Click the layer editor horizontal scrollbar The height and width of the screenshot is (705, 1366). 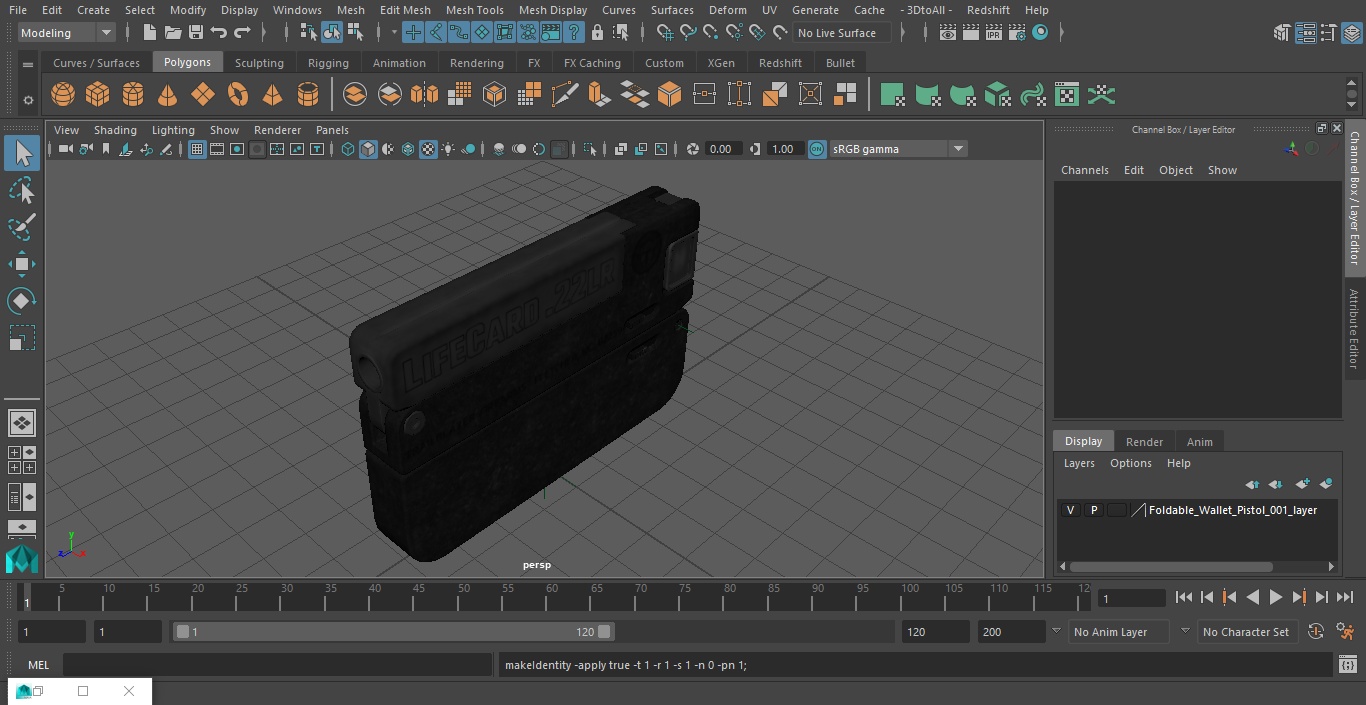[1170, 566]
